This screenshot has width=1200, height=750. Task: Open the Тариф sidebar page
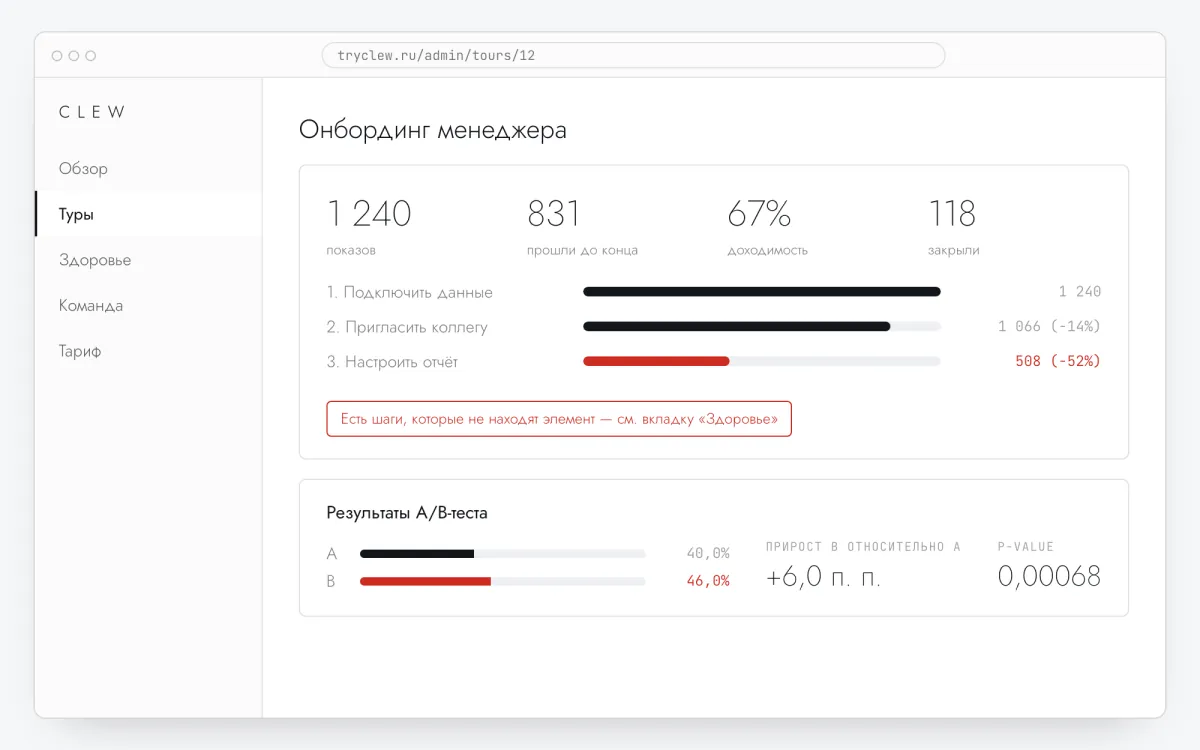[148, 352]
